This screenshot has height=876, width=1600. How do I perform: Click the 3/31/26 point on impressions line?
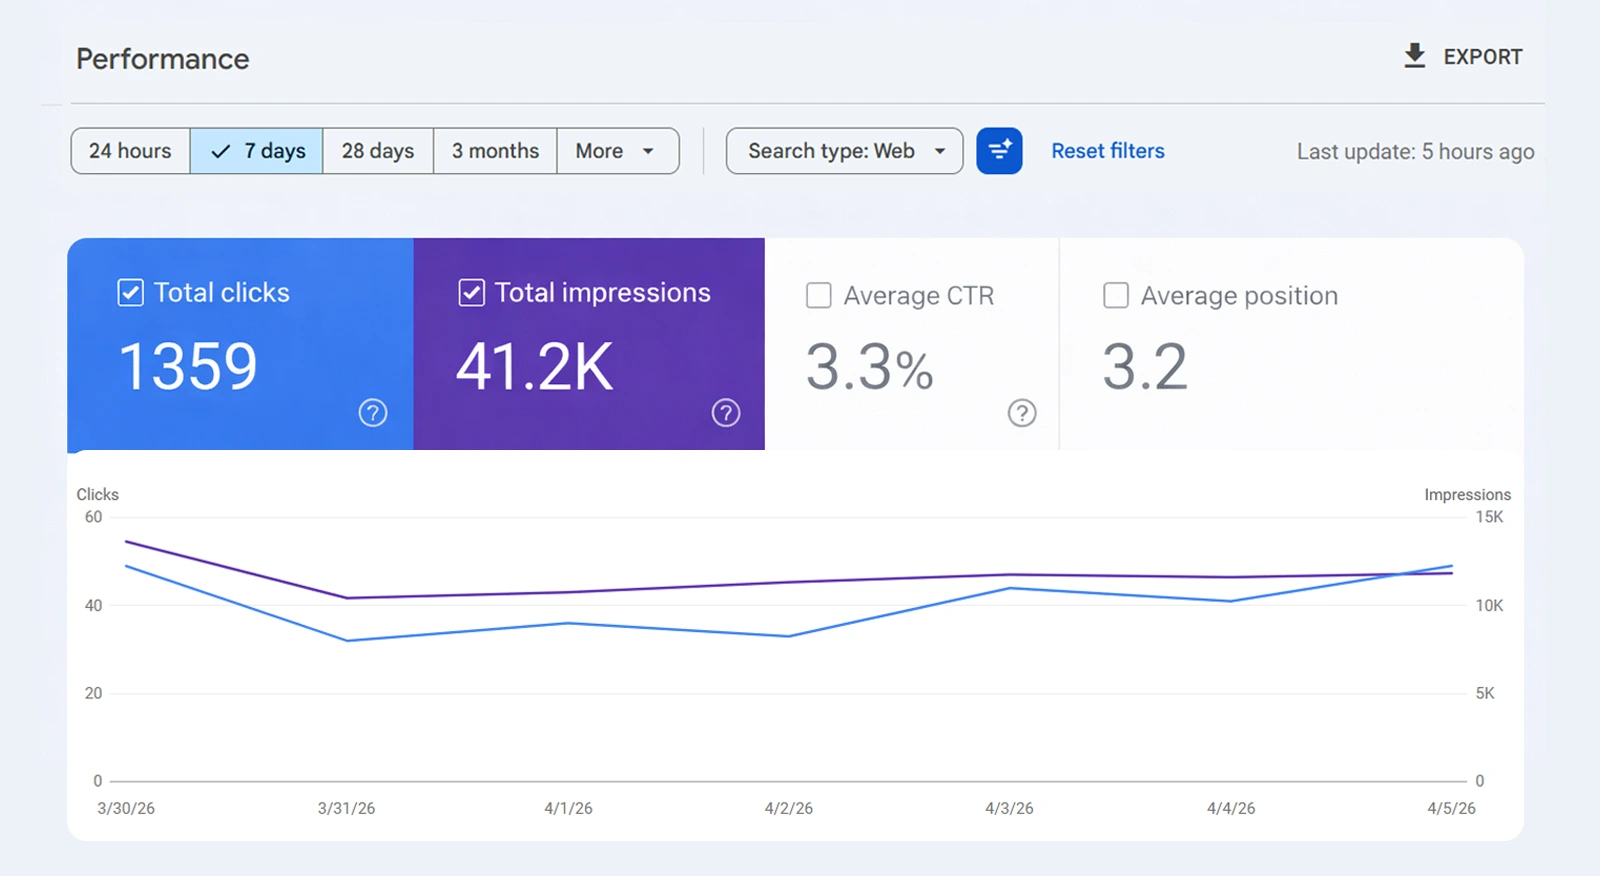[x=347, y=598]
